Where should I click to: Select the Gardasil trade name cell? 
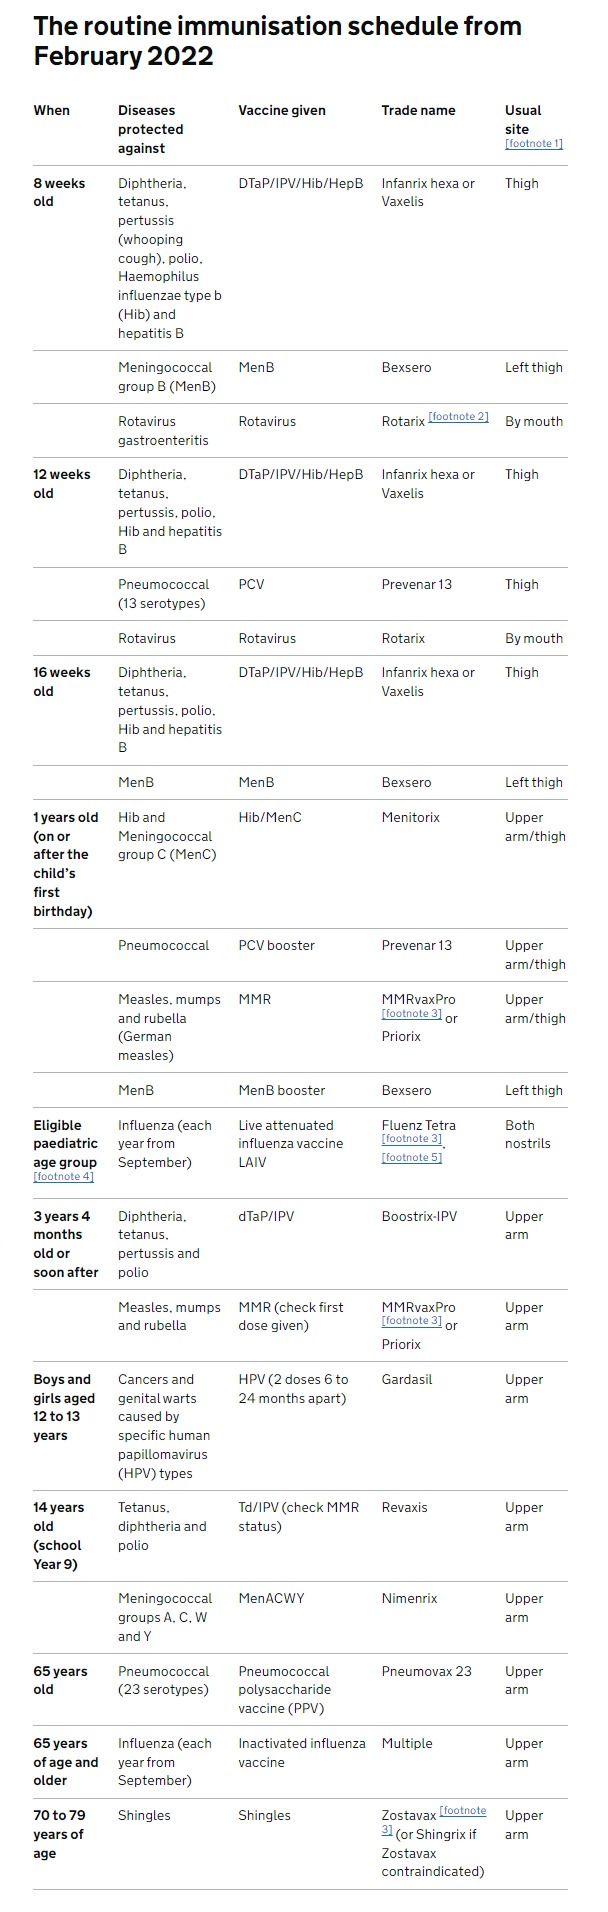407,1380
